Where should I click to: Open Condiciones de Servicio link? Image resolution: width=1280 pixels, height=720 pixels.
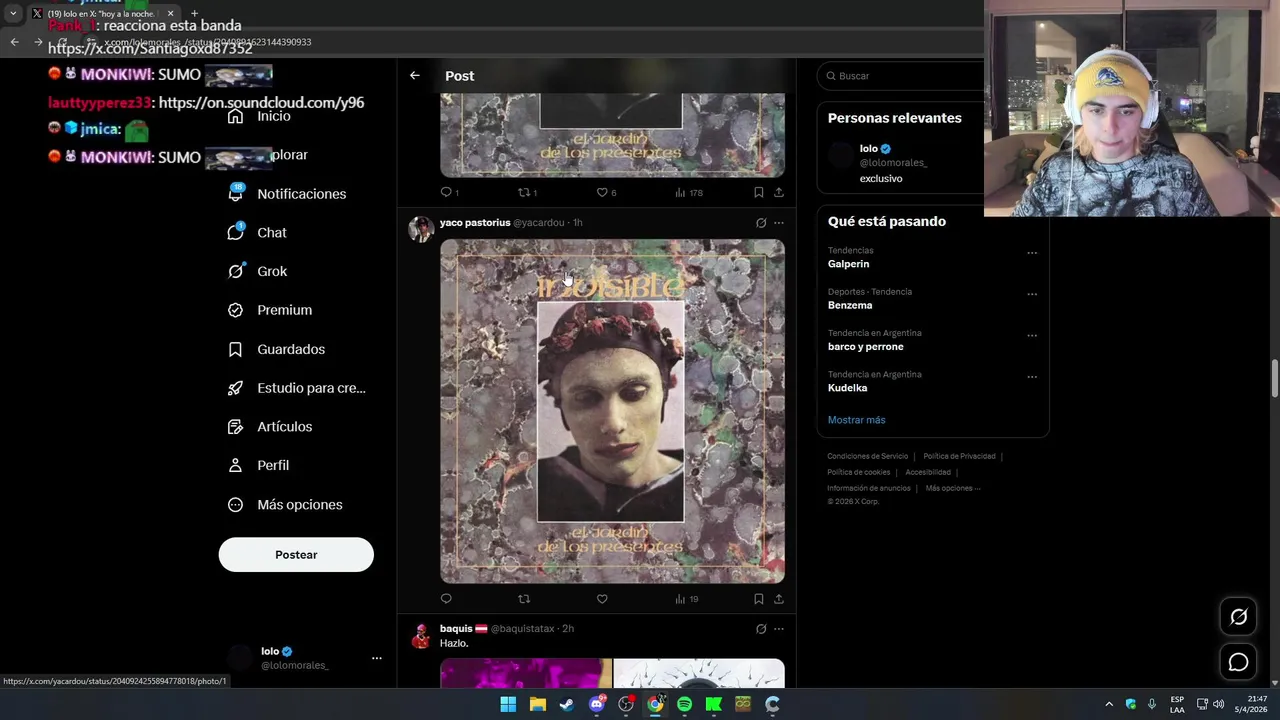click(867, 456)
